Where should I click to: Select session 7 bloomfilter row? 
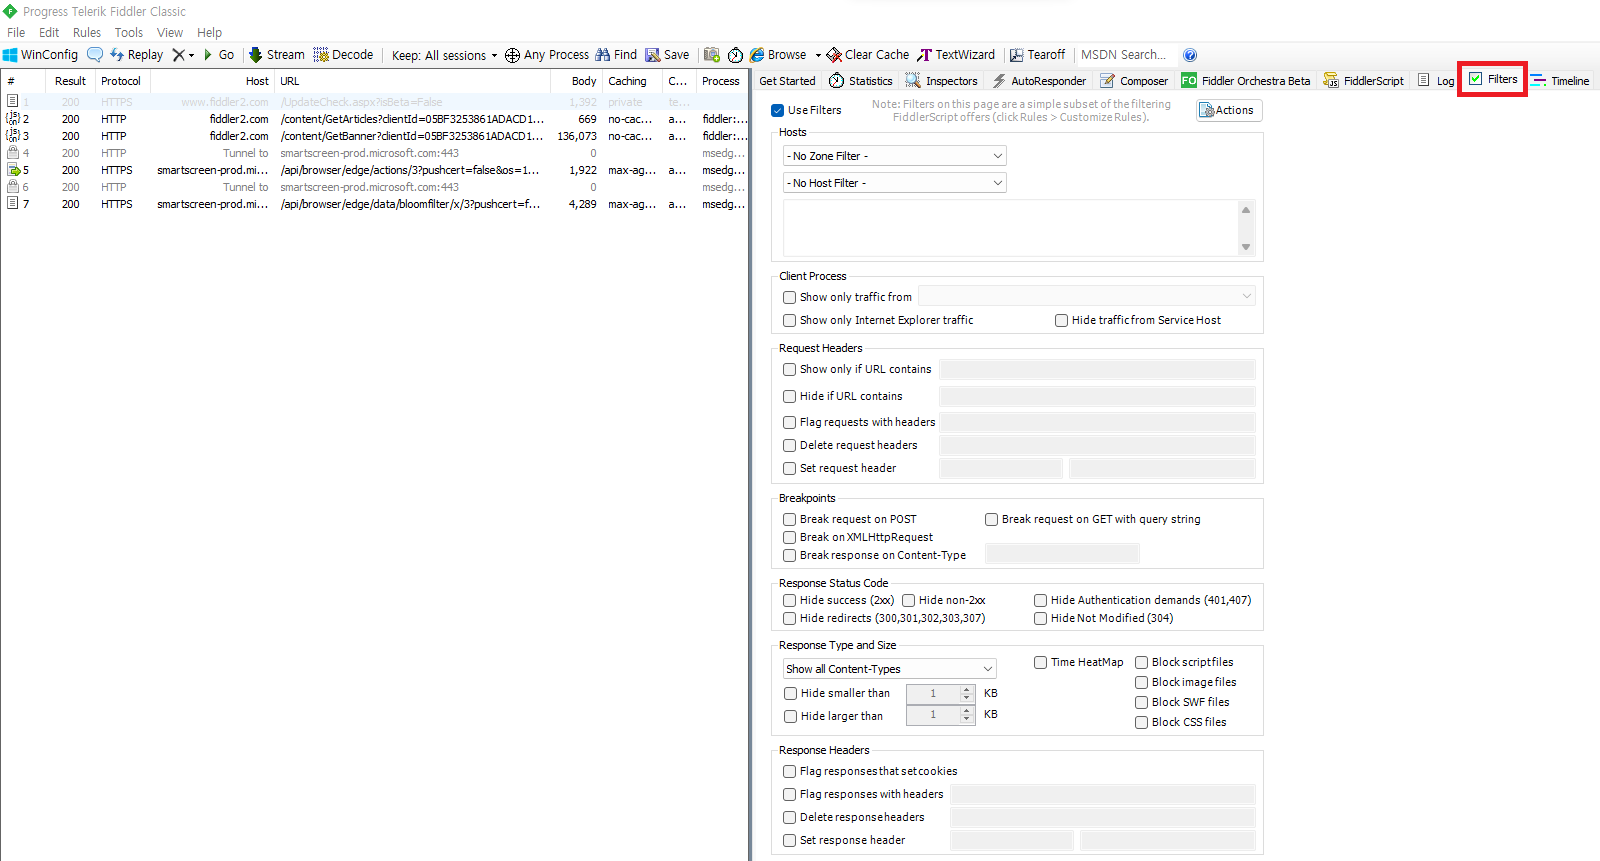pos(375,204)
